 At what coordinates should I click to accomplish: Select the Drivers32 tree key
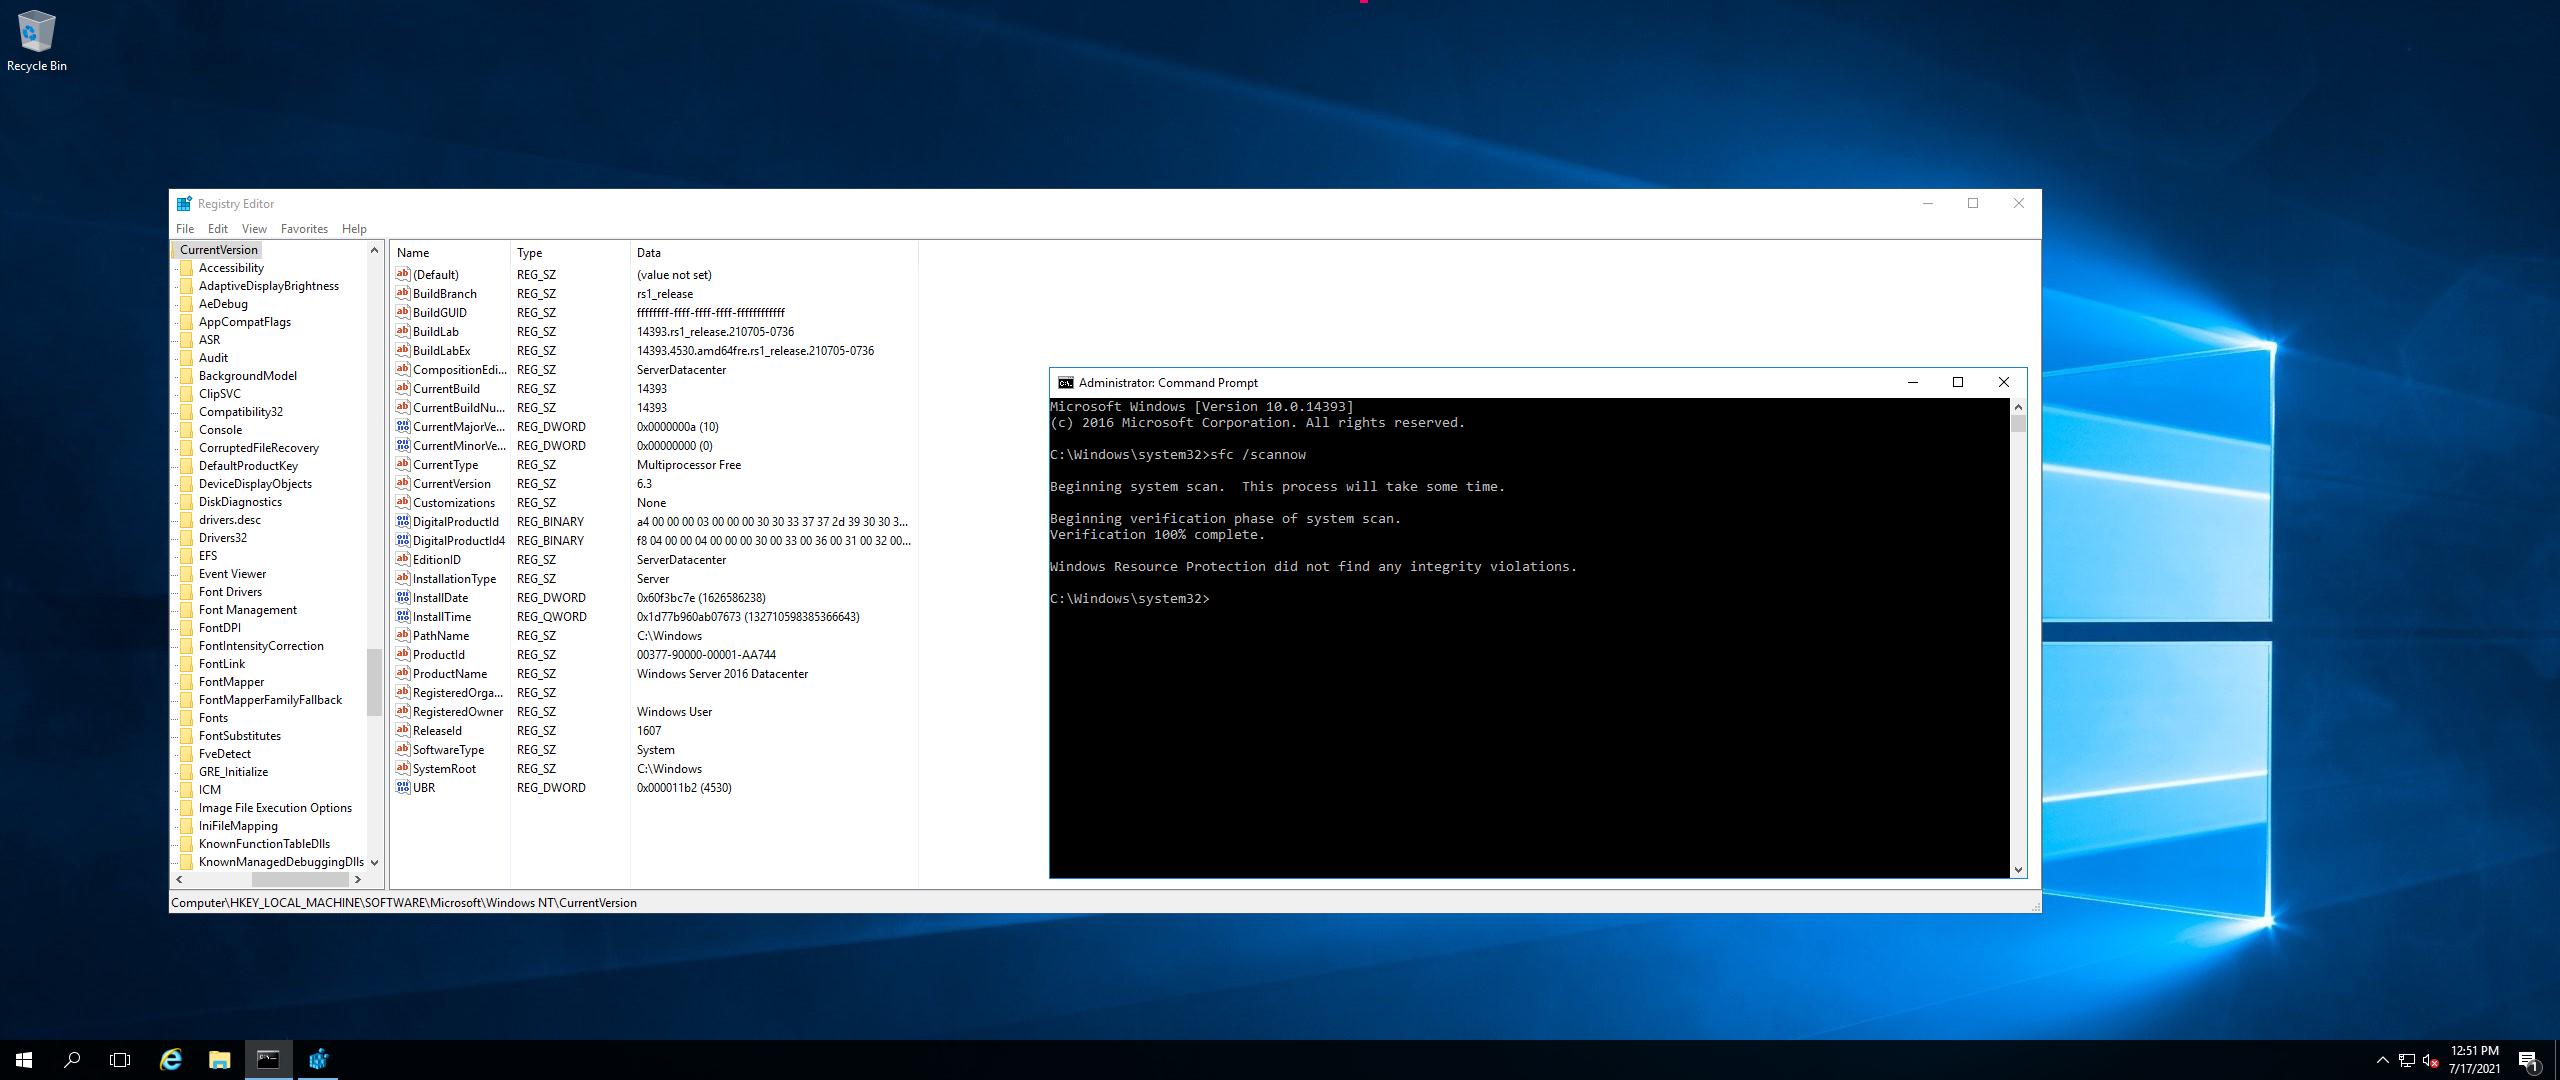(223, 538)
